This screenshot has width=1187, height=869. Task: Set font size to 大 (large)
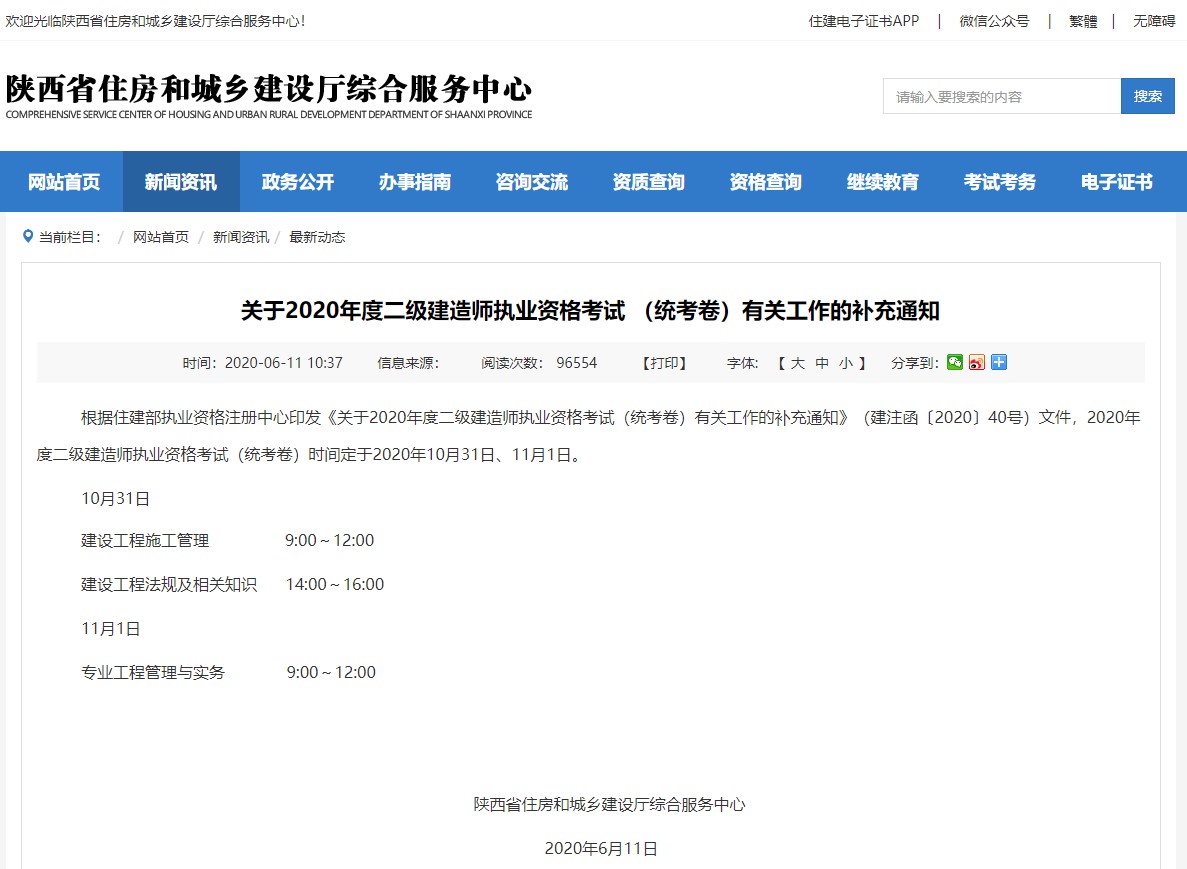click(797, 363)
